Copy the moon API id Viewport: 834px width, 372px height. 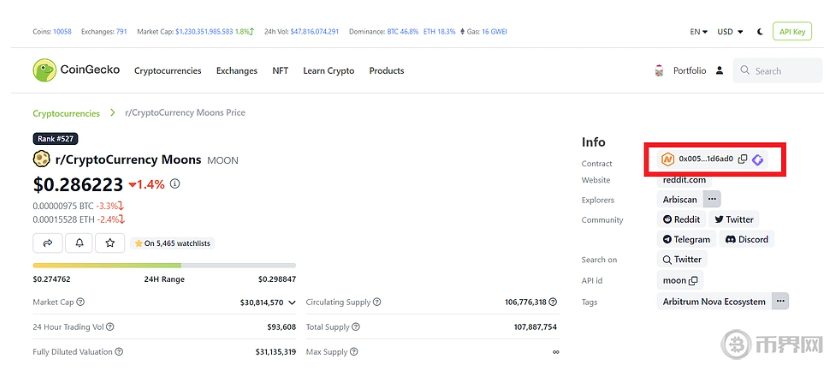coord(693,280)
